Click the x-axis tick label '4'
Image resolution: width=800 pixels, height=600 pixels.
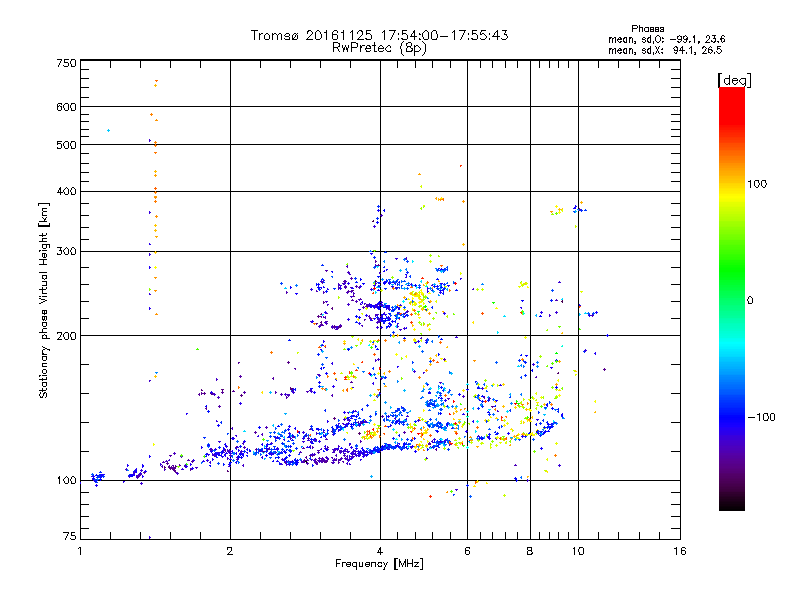click(380, 551)
